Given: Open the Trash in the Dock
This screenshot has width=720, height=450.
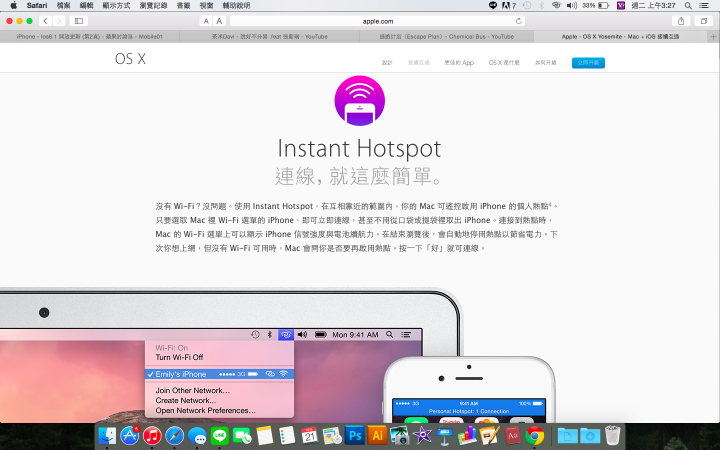Looking at the screenshot, I should [613, 435].
